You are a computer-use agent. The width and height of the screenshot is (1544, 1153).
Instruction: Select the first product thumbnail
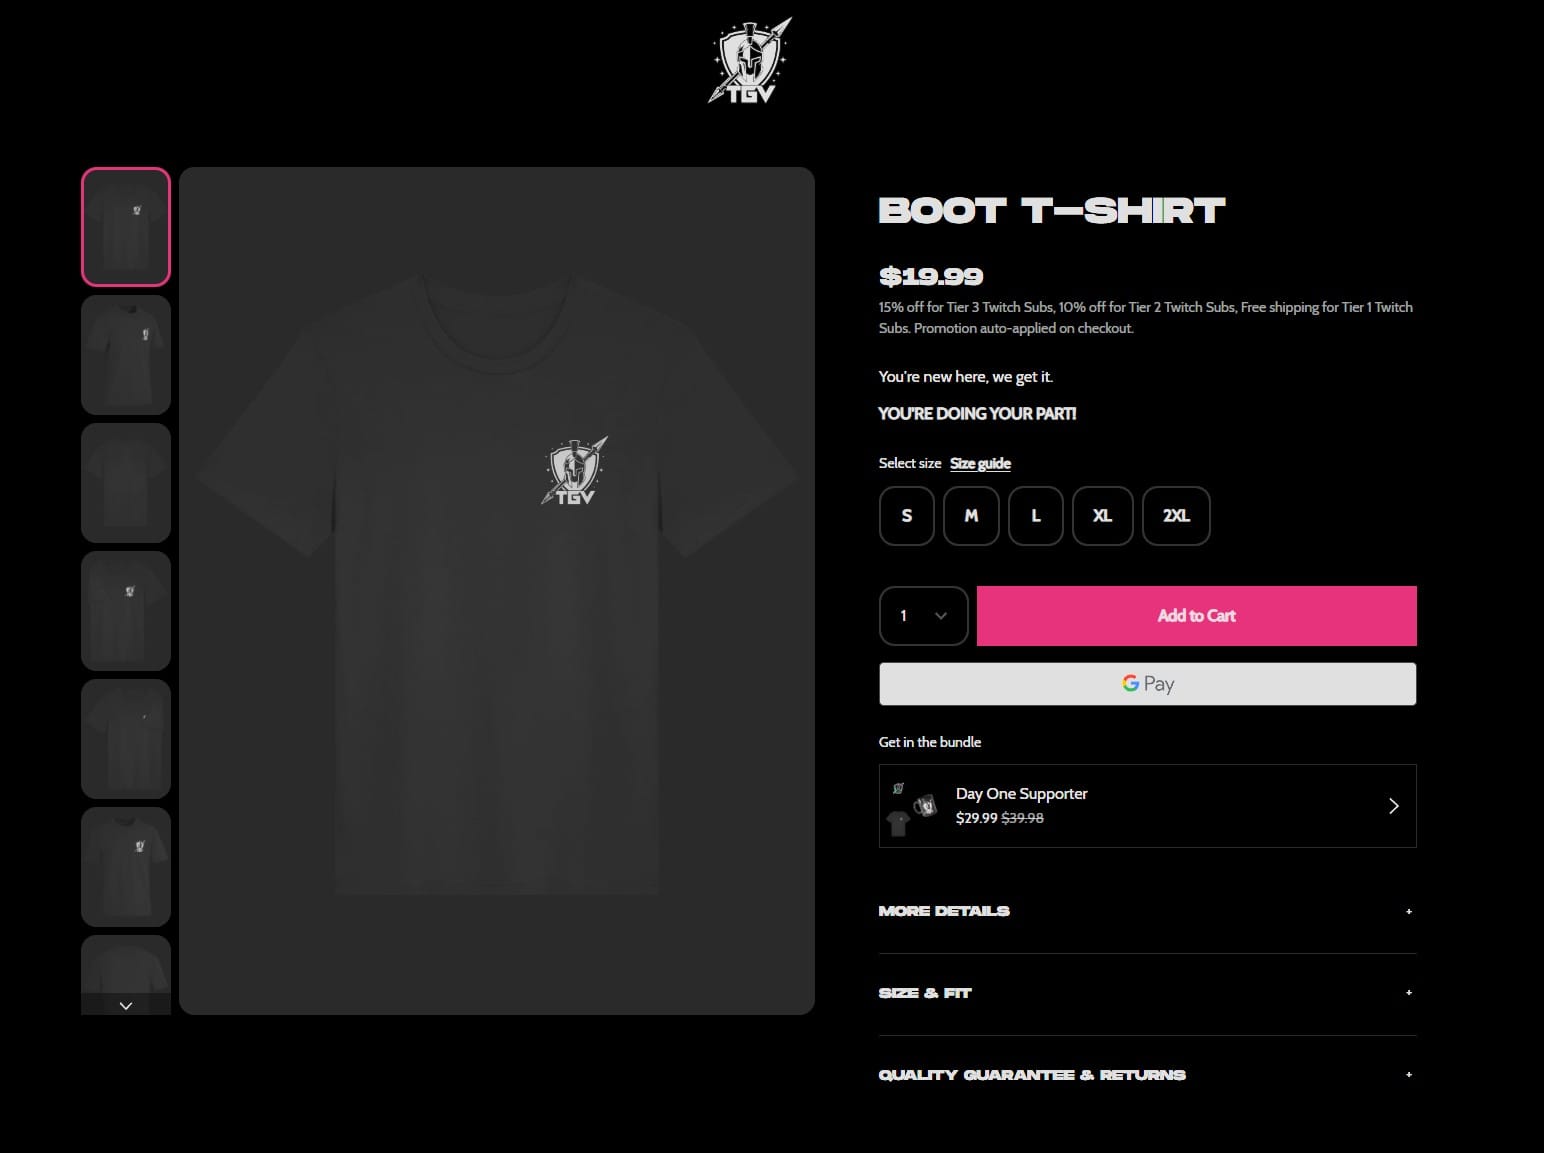pyautogui.click(x=126, y=227)
